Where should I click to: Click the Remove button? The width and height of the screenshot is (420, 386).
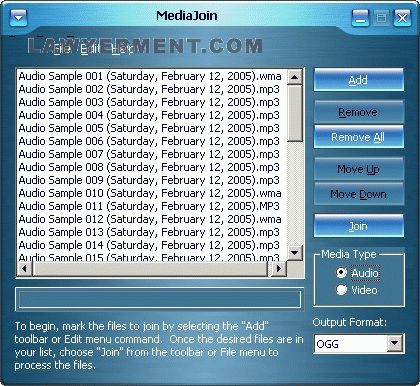358,112
